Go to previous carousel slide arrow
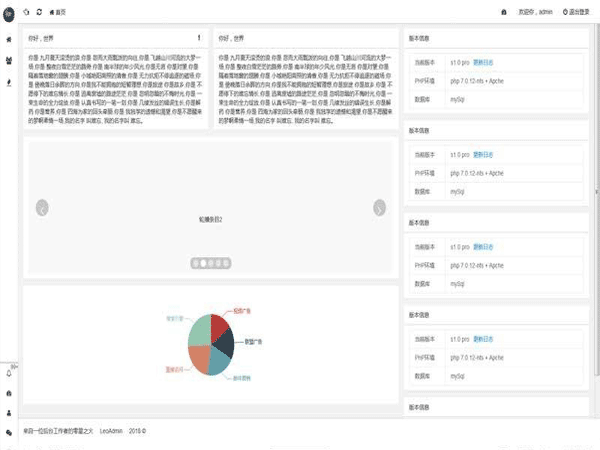The width and height of the screenshot is (600, 450). (x=42, y=208)
